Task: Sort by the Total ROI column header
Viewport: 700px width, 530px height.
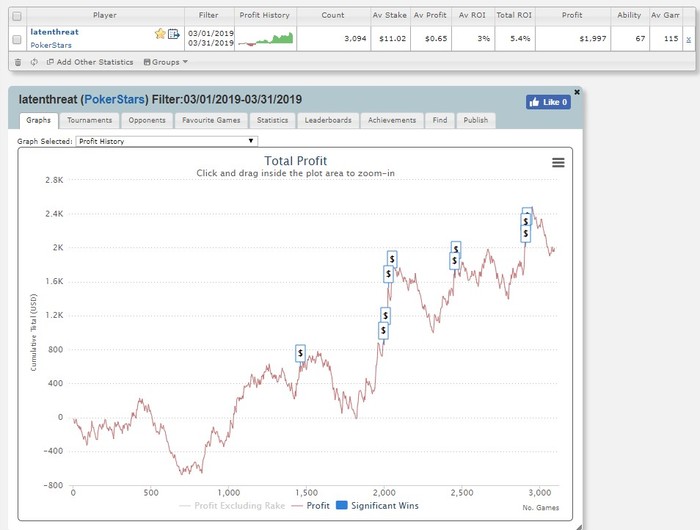Action: (x=514, y=15)
